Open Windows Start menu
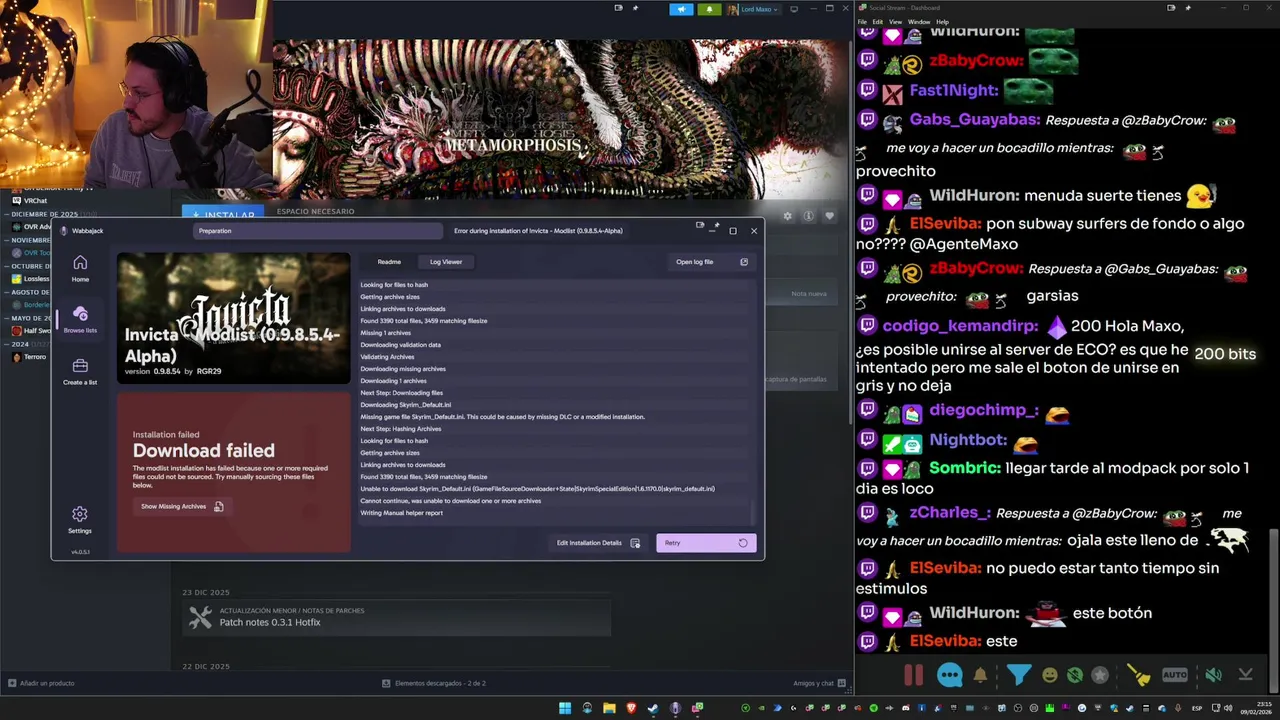The width and height of the screenshot is (1280, 720). coord(565,709)
